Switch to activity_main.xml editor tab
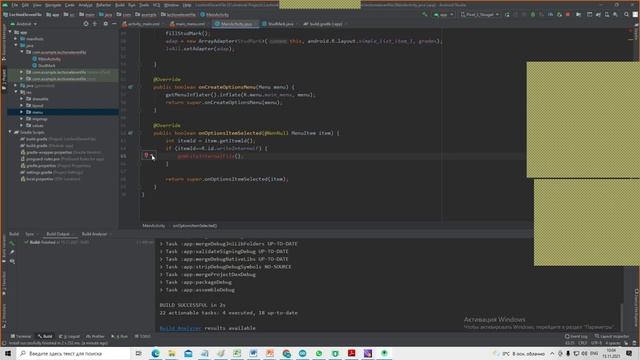The image size is (640, 360). pyautogui.click(x=141, y=24)
